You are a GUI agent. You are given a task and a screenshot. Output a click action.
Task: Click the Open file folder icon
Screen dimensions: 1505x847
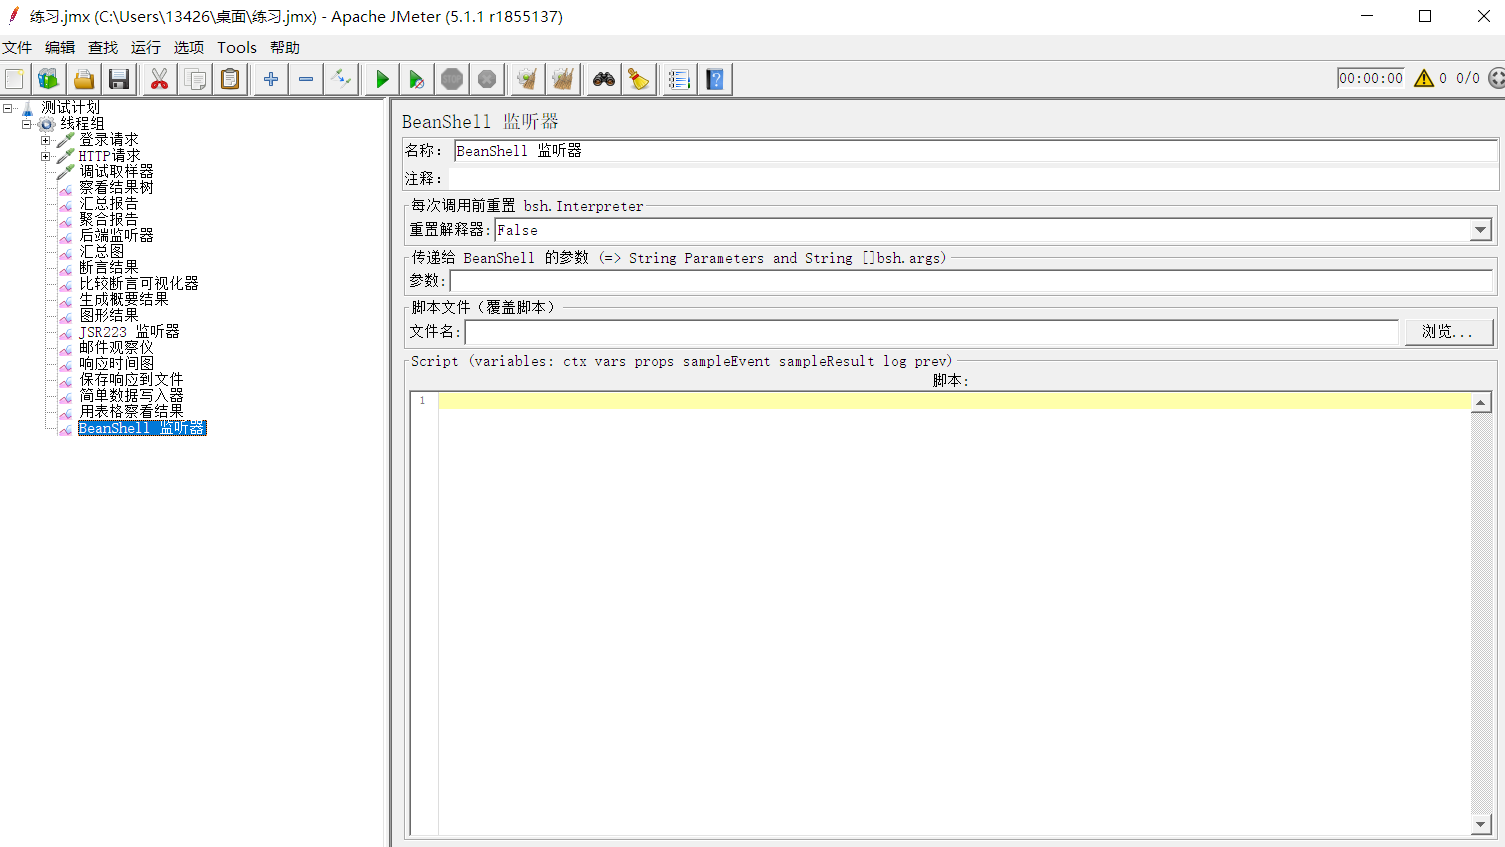coord(84,79)
